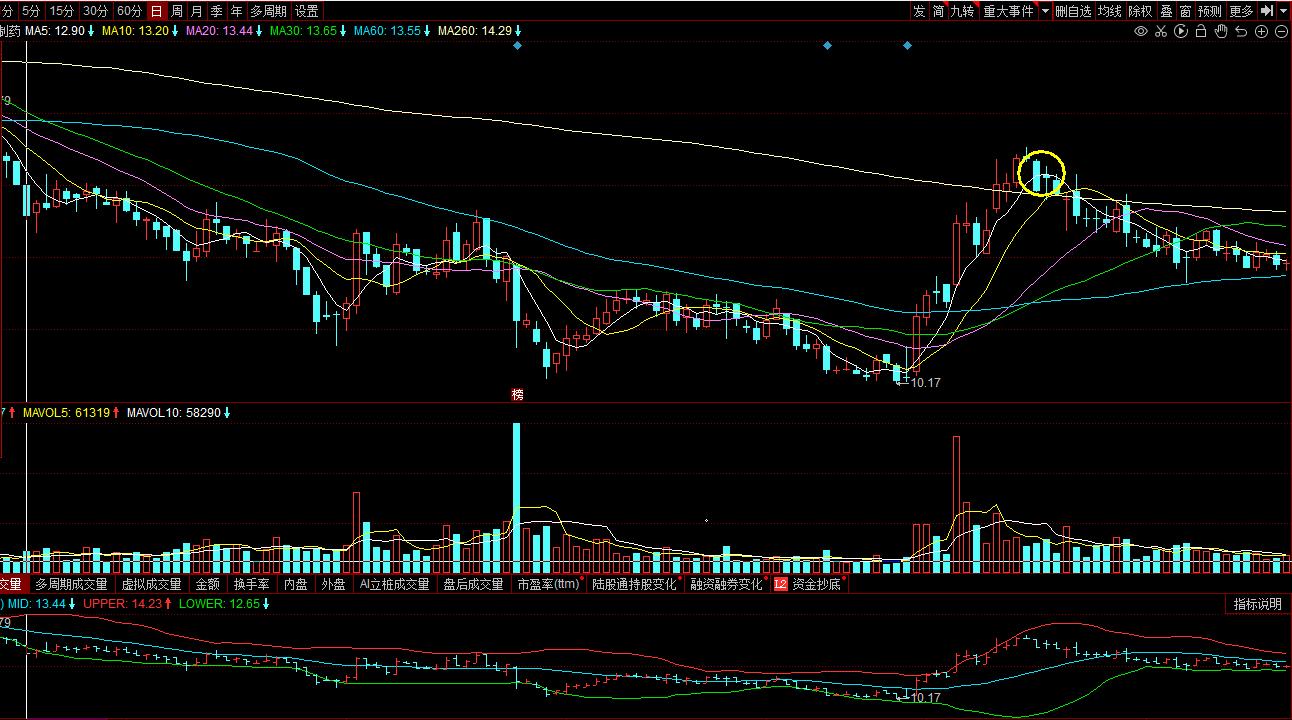1292x720 pixels.
Task: Switch to 换手率 indicator tab
Action: click(251, 584)
